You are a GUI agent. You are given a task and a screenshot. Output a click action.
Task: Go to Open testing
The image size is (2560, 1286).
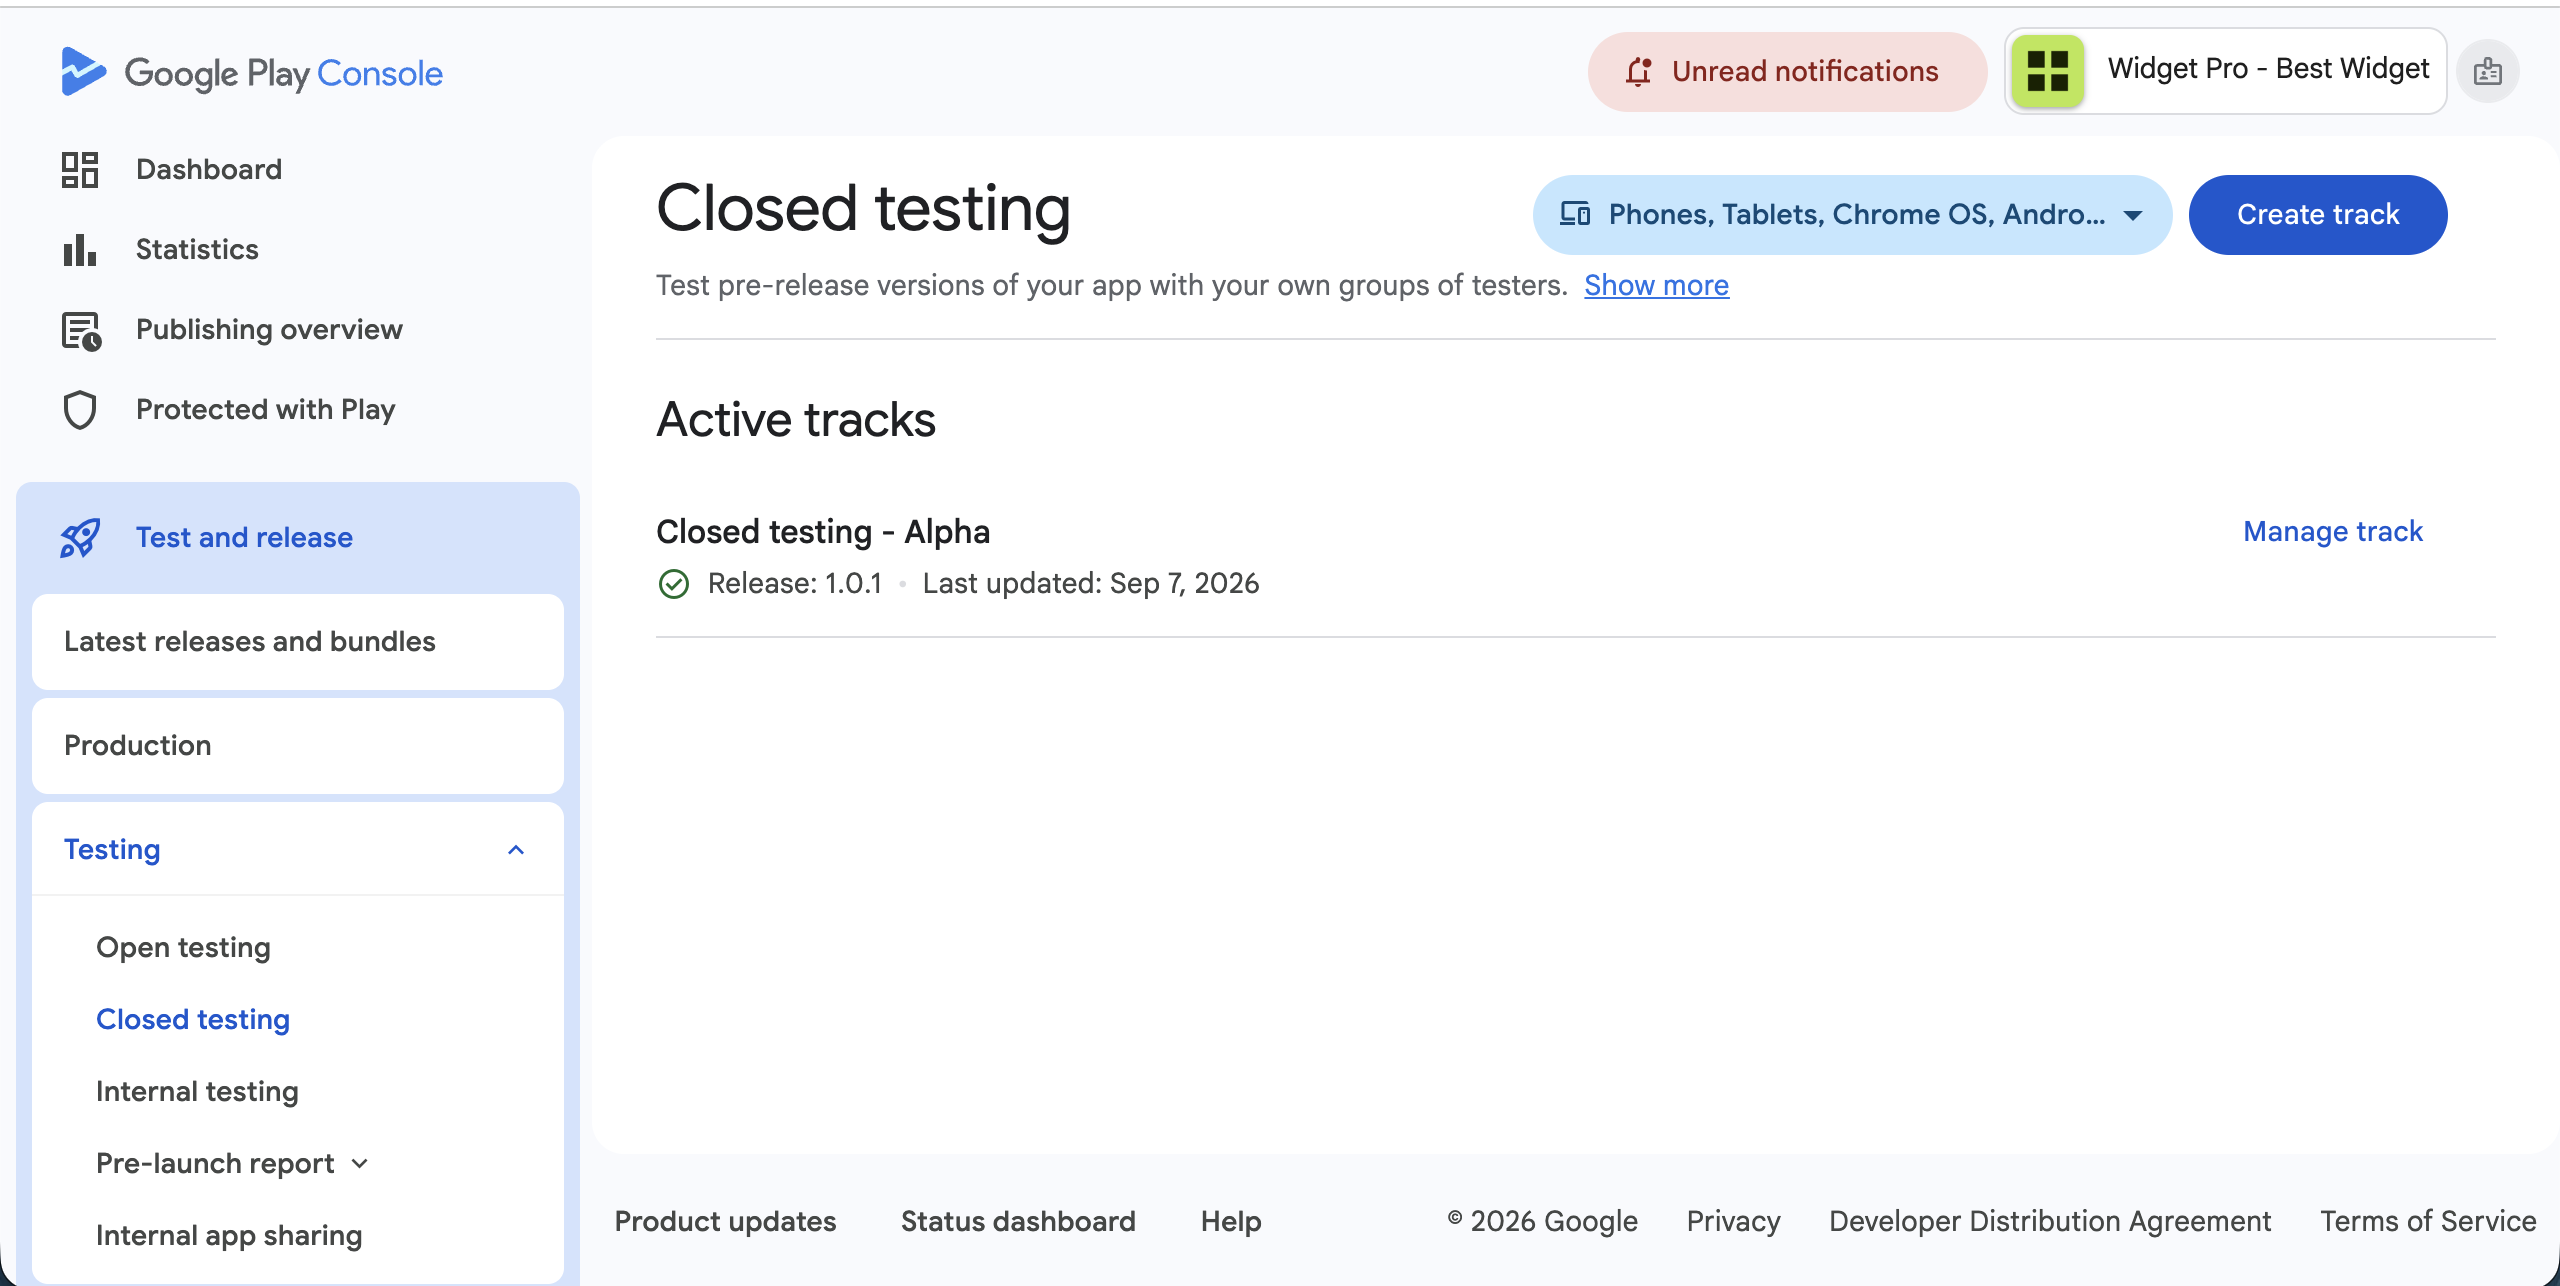click(183, 948)
